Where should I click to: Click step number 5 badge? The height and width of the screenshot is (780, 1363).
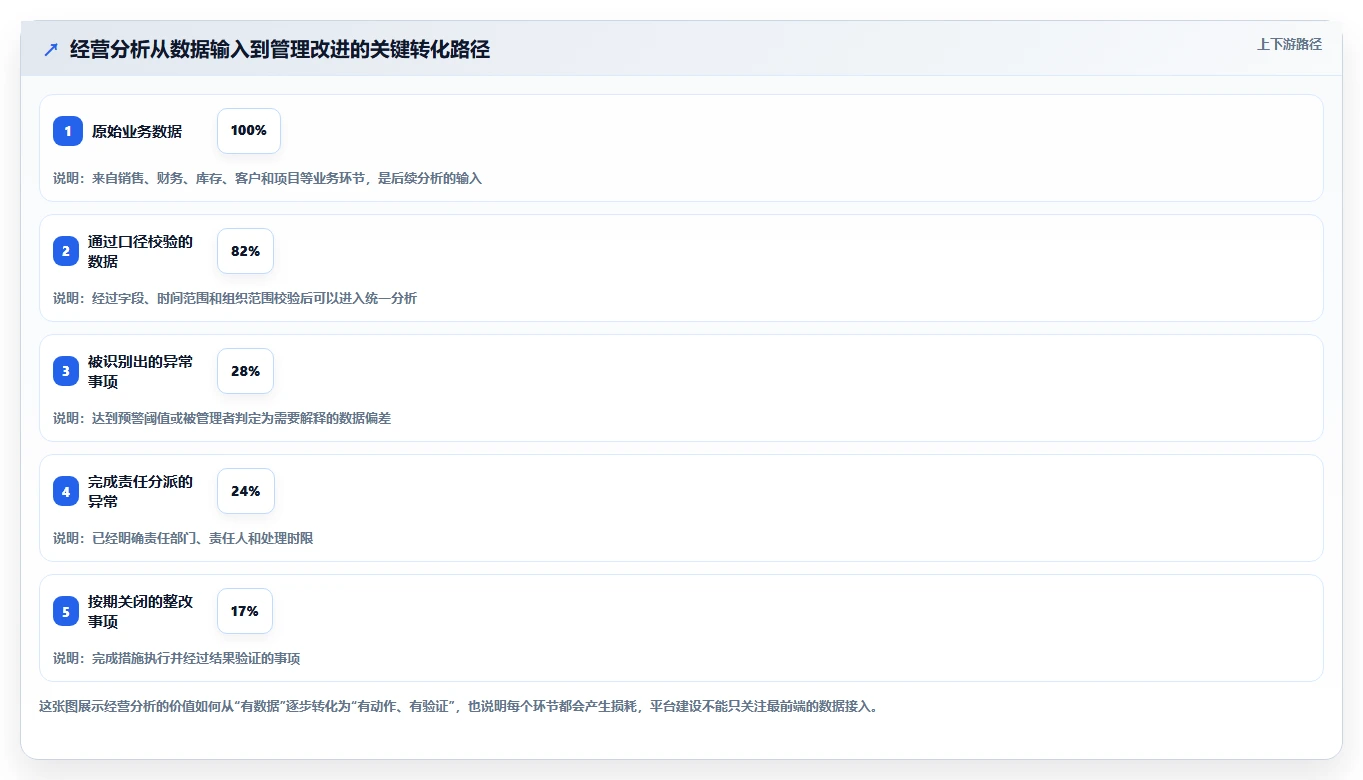(66, 611)
